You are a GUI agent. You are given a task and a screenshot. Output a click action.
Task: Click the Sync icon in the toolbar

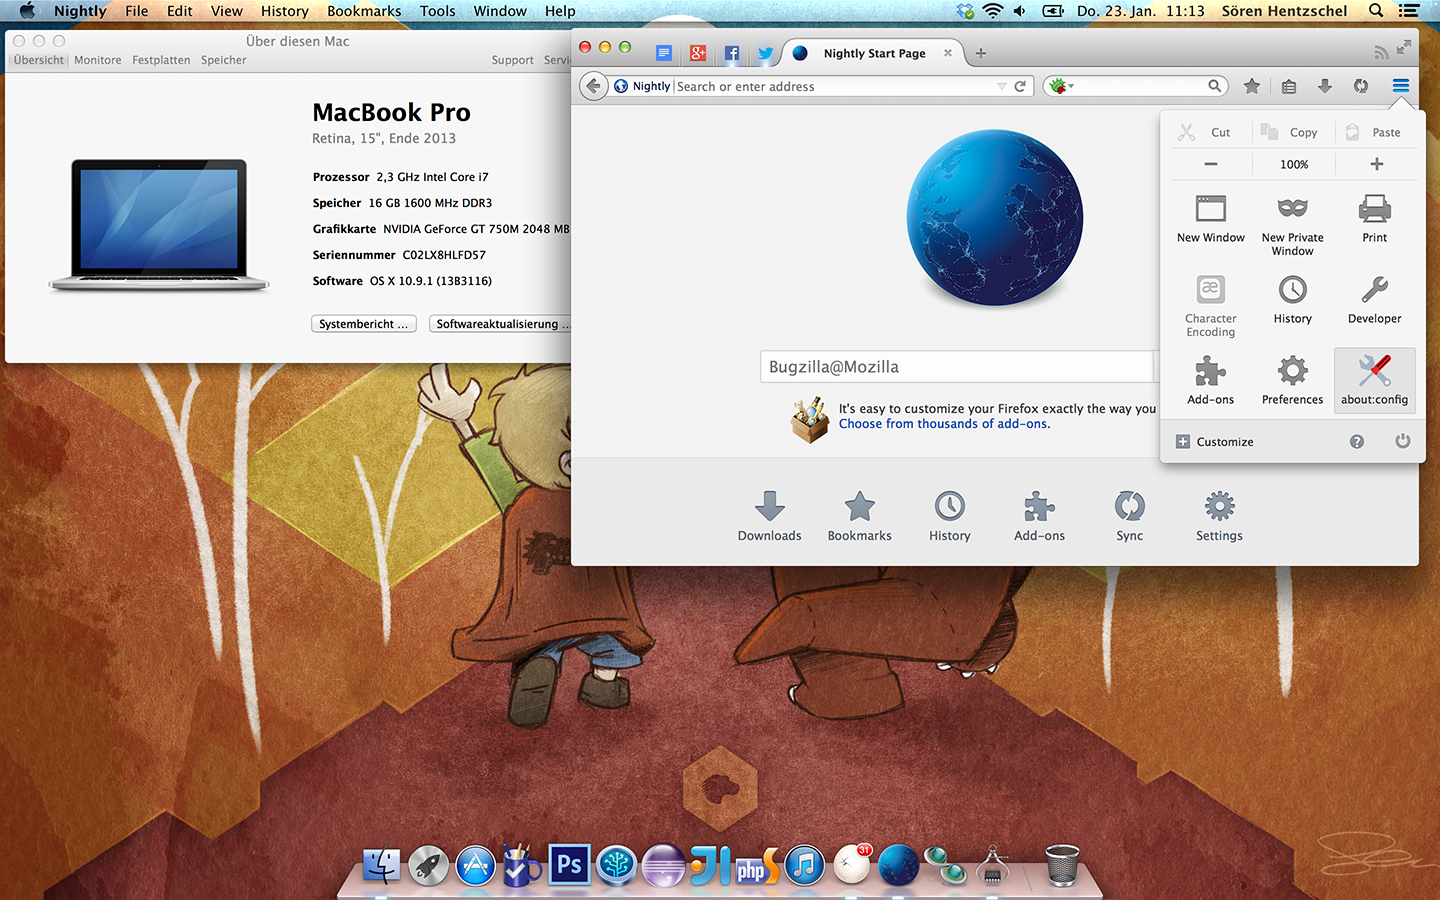pyautogui.click(x=1361, y=86)
